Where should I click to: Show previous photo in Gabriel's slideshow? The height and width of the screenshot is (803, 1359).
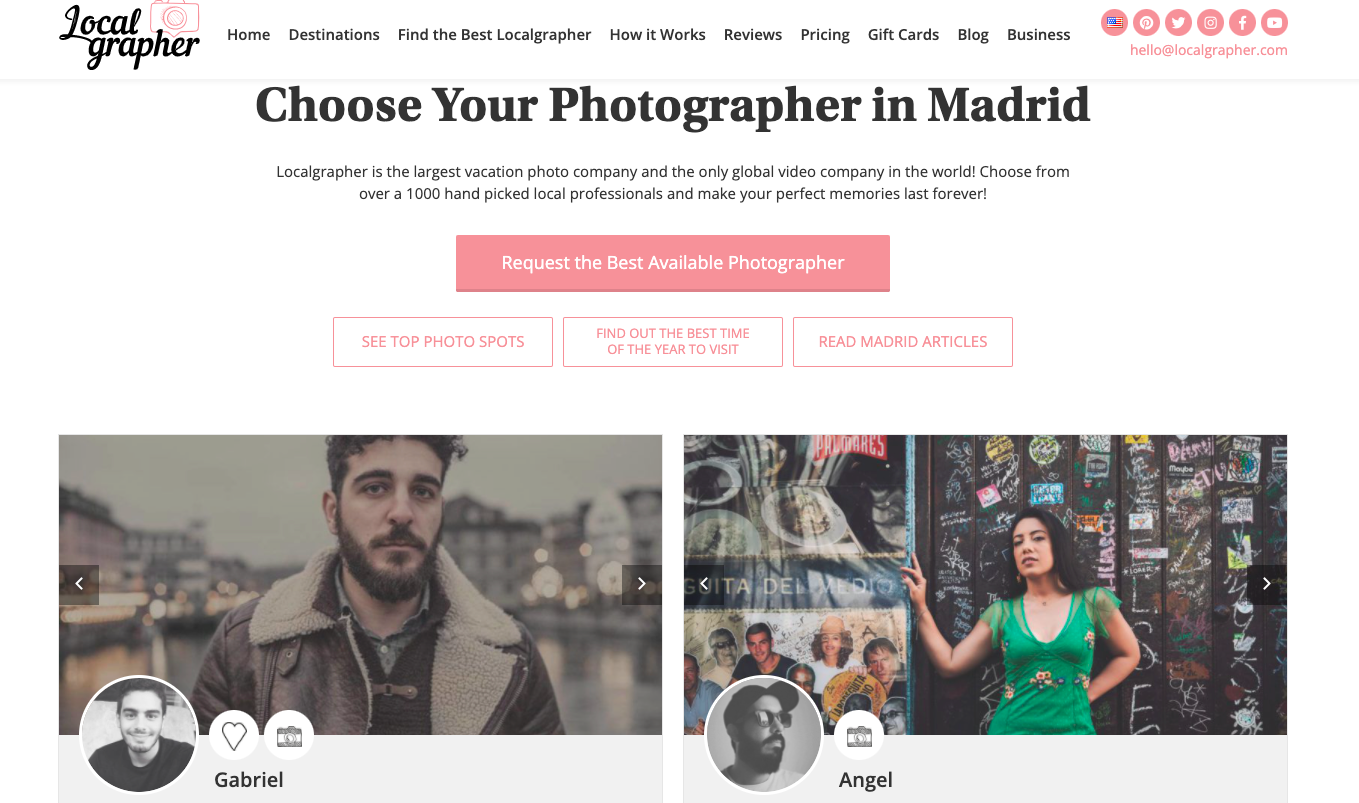pyautogui.click(x=79, y=585)
